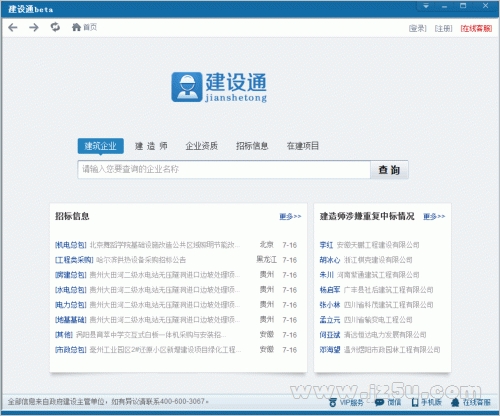Open the 注册 link
The height and width of the screenshot is (416, 500).
click(x=443, y=29)
